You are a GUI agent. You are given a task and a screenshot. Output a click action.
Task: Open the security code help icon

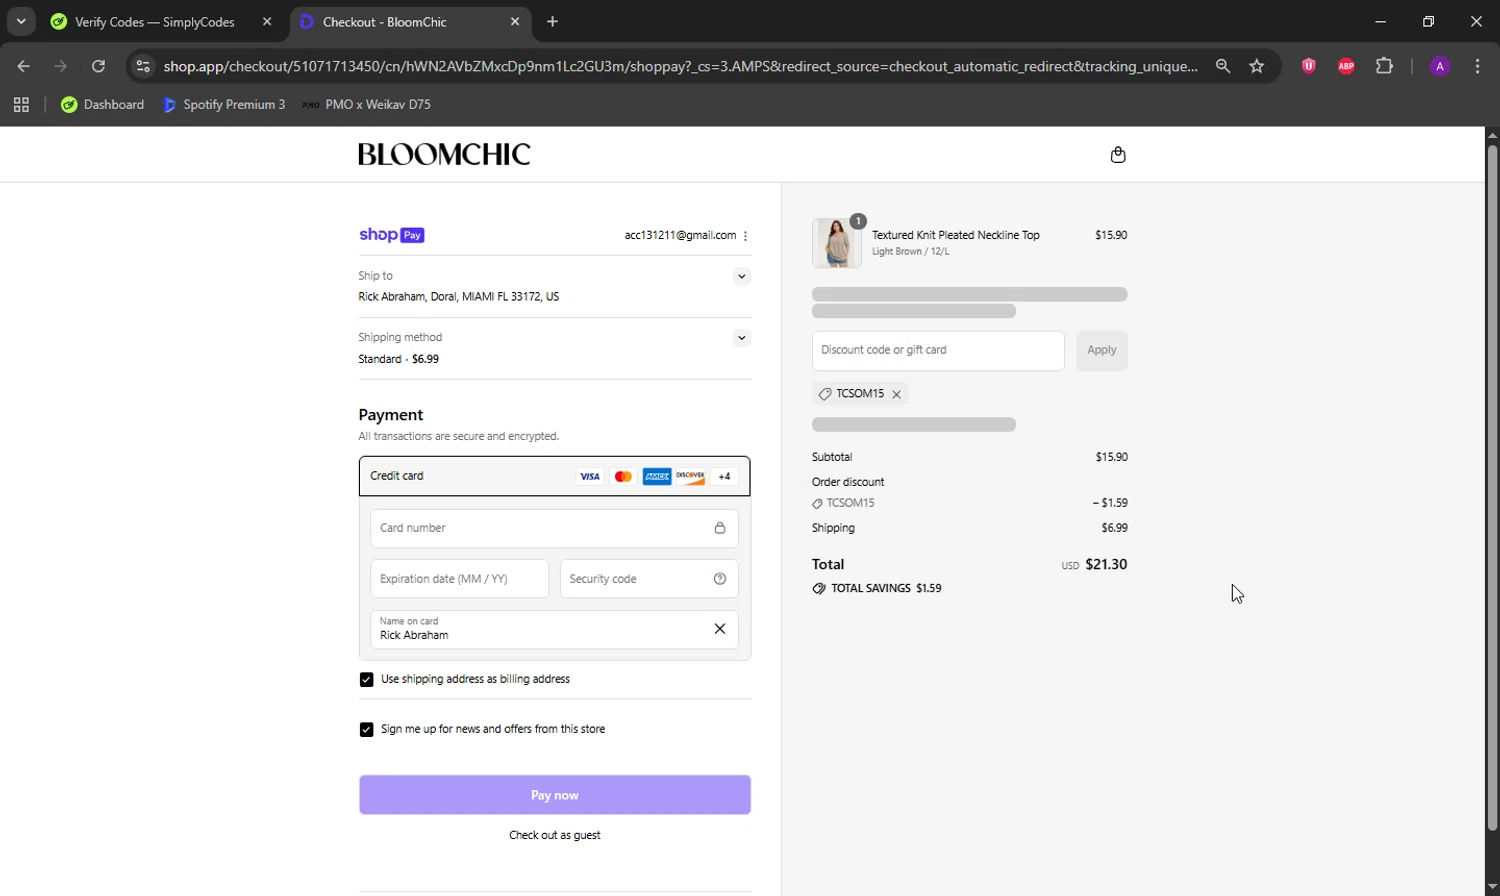[719, 579]
